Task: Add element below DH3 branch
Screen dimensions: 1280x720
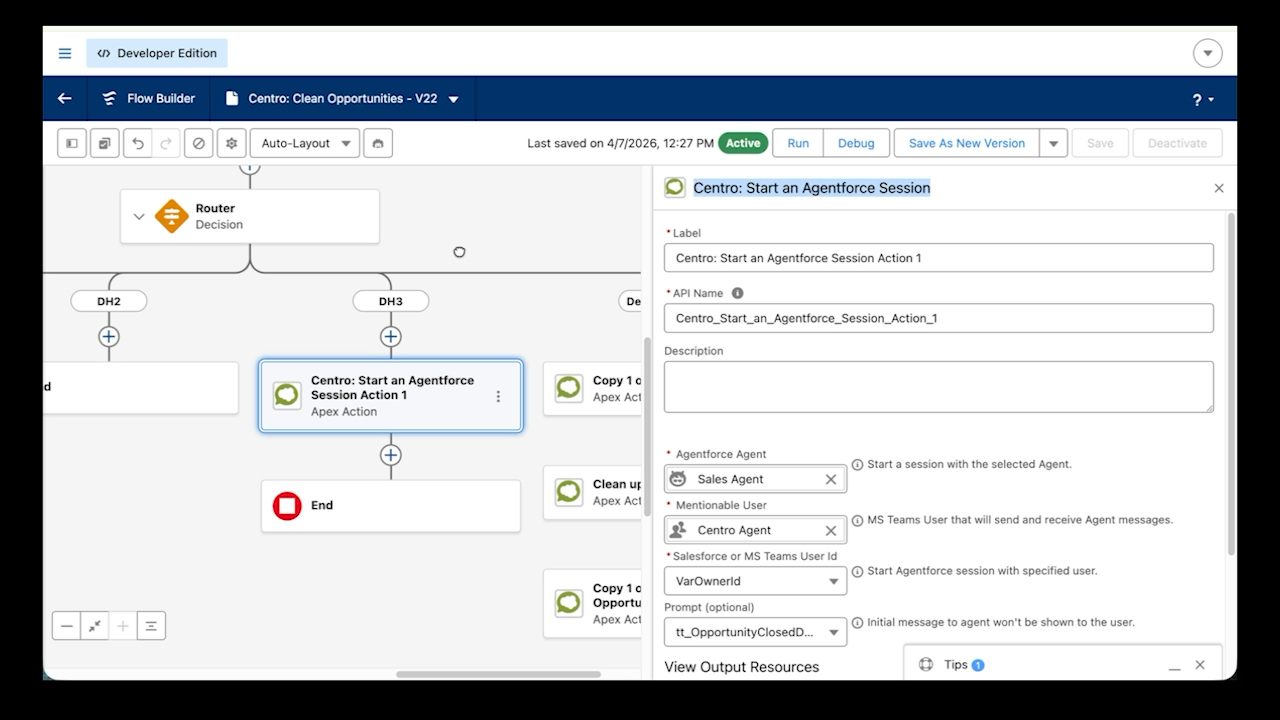Action: tap(391, 337)
